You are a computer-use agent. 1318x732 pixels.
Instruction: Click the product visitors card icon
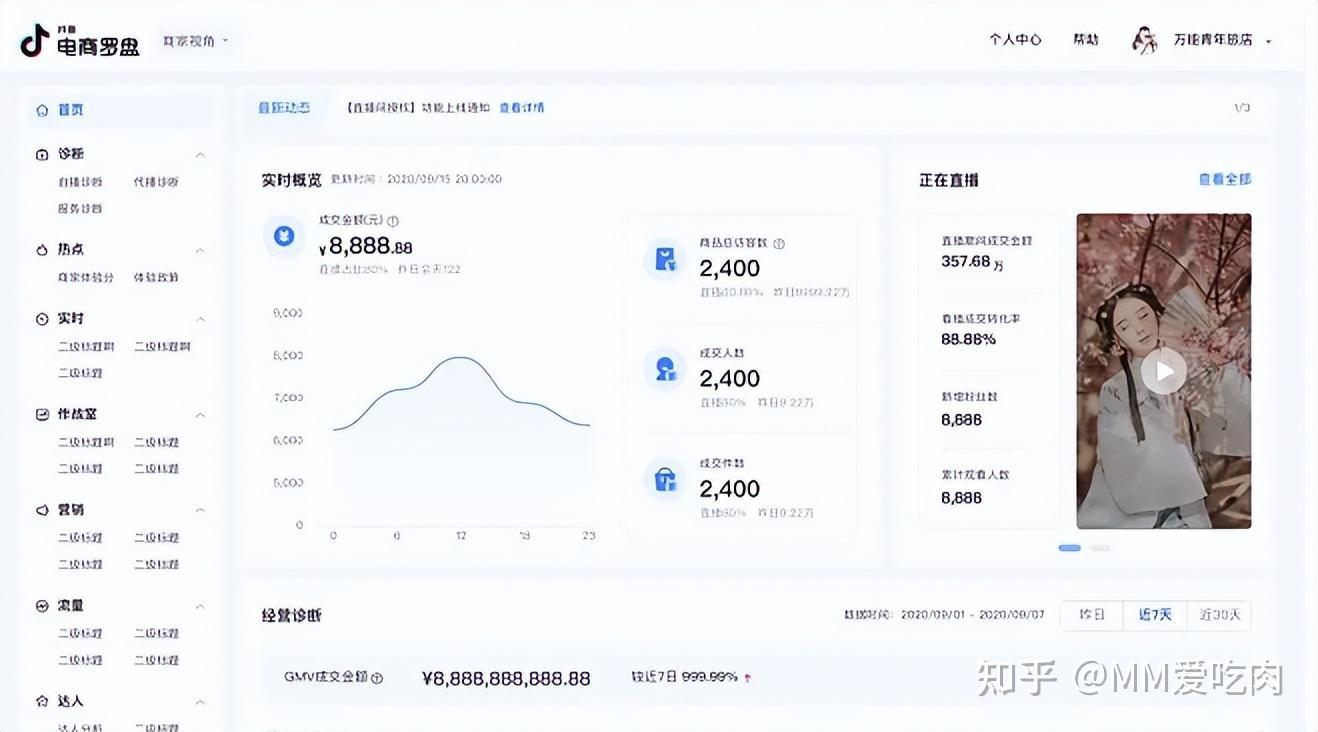(665, 260)
